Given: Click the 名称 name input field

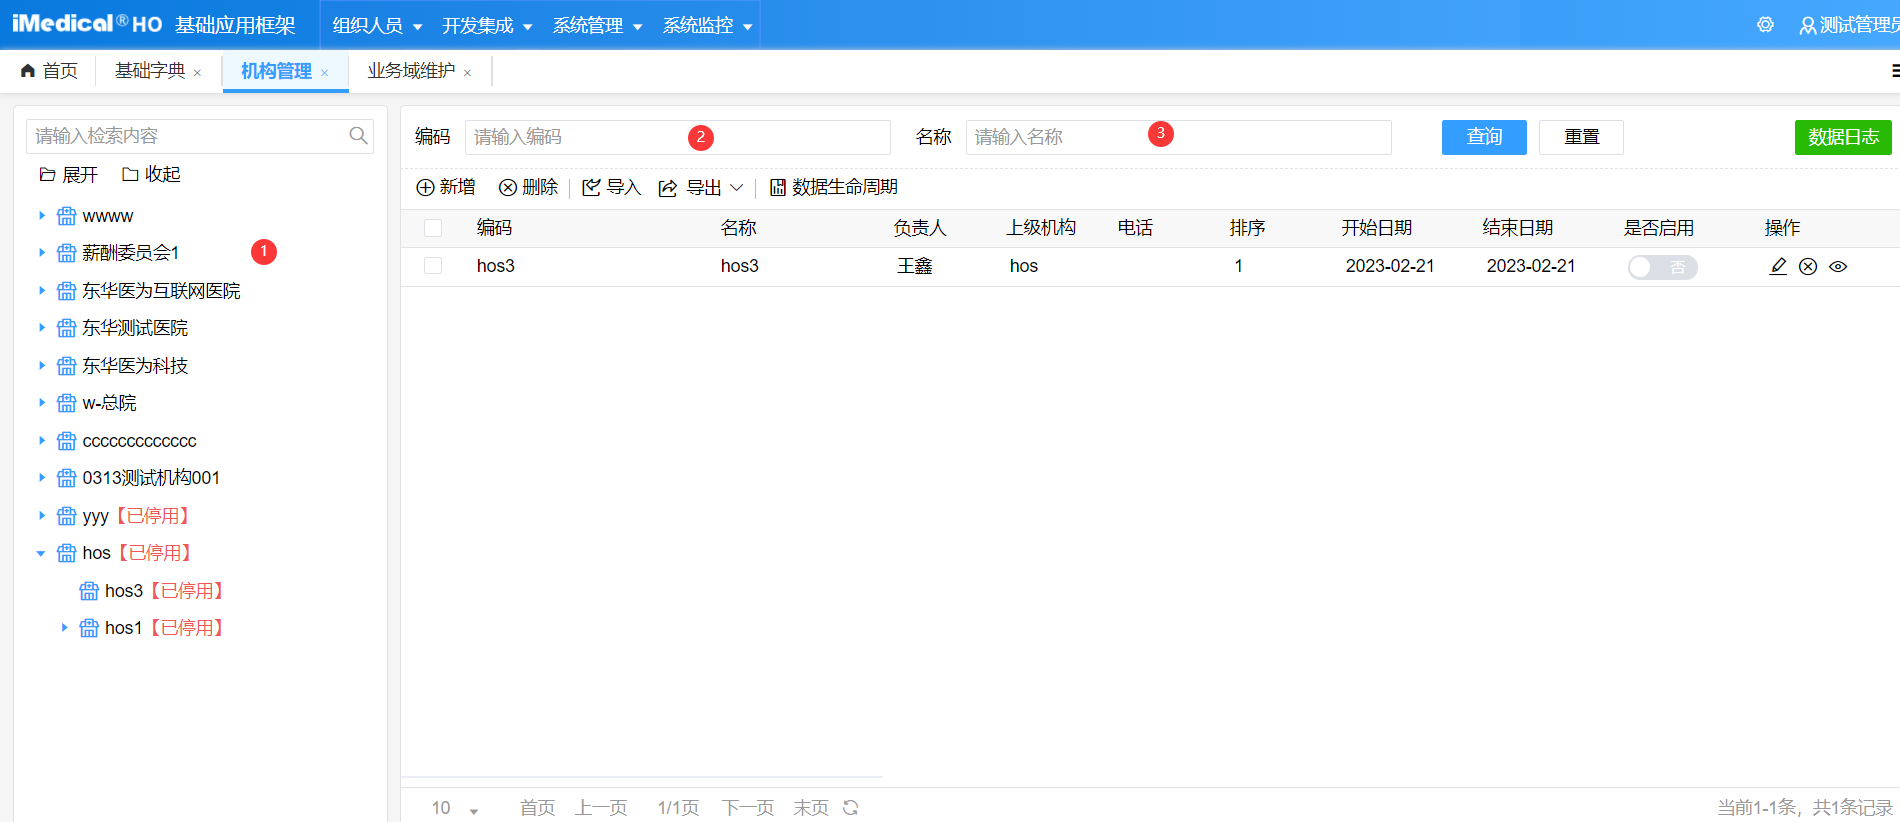Looking at the screenshot, I should pos(1178,137).
